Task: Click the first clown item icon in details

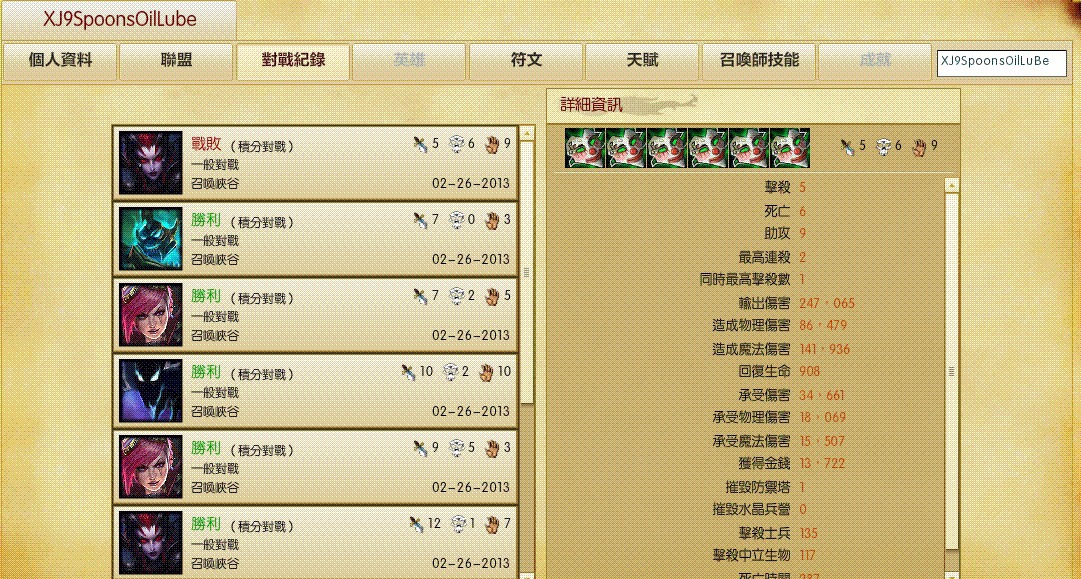Action: click(585, 148)
